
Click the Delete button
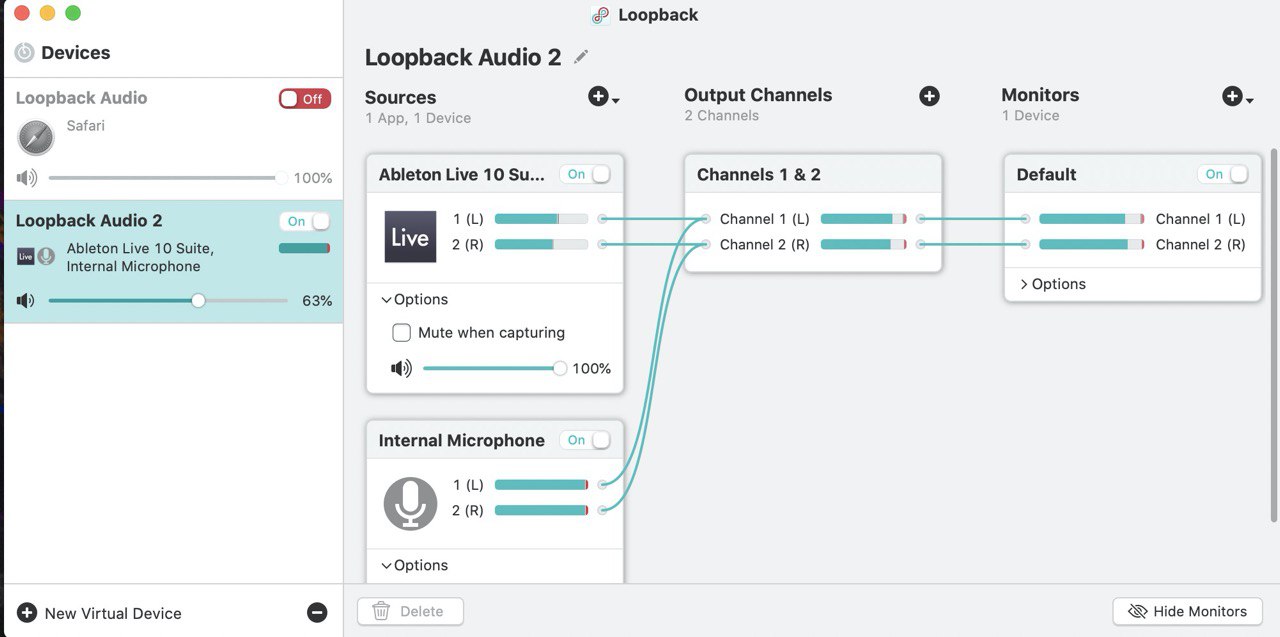tap(410, 611)
